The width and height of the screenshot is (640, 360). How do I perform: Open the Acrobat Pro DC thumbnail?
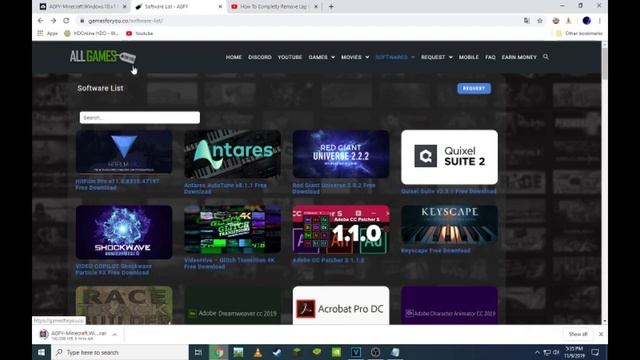click(x=341, y=305)
